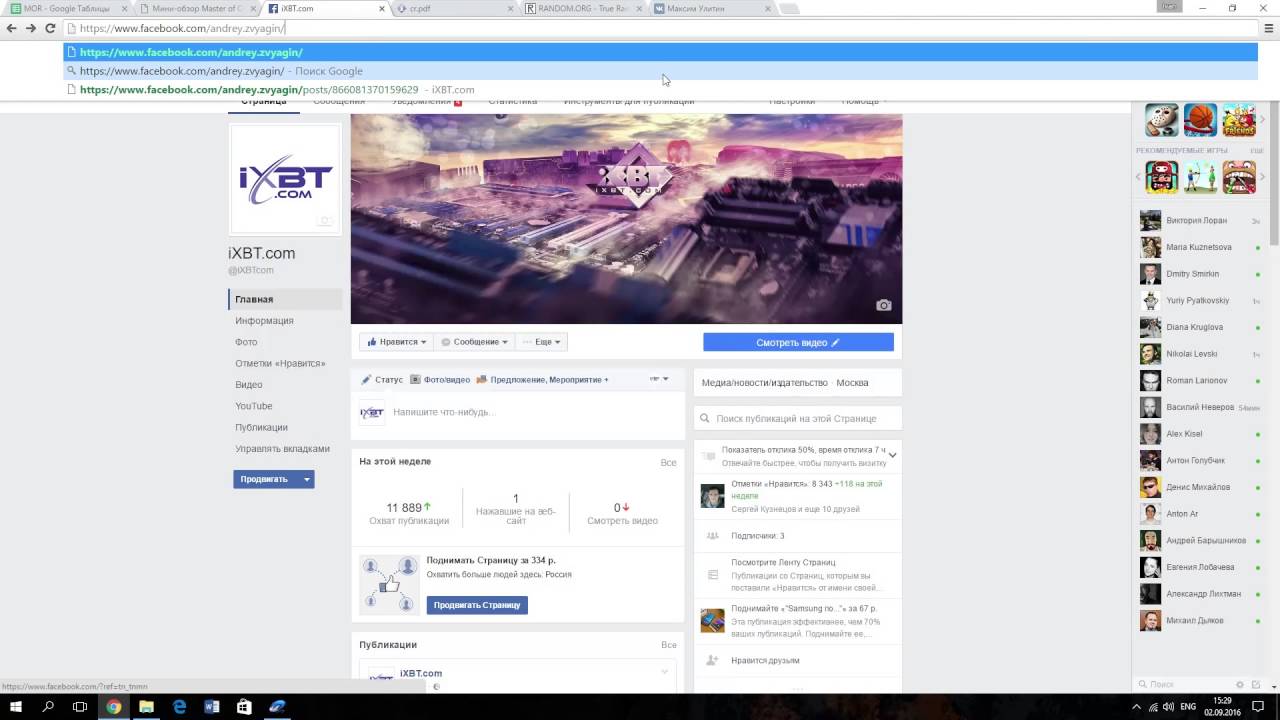Expand the response rate chevron
The width and height of the screenshot is (1280, 720).
coord(892,456)
